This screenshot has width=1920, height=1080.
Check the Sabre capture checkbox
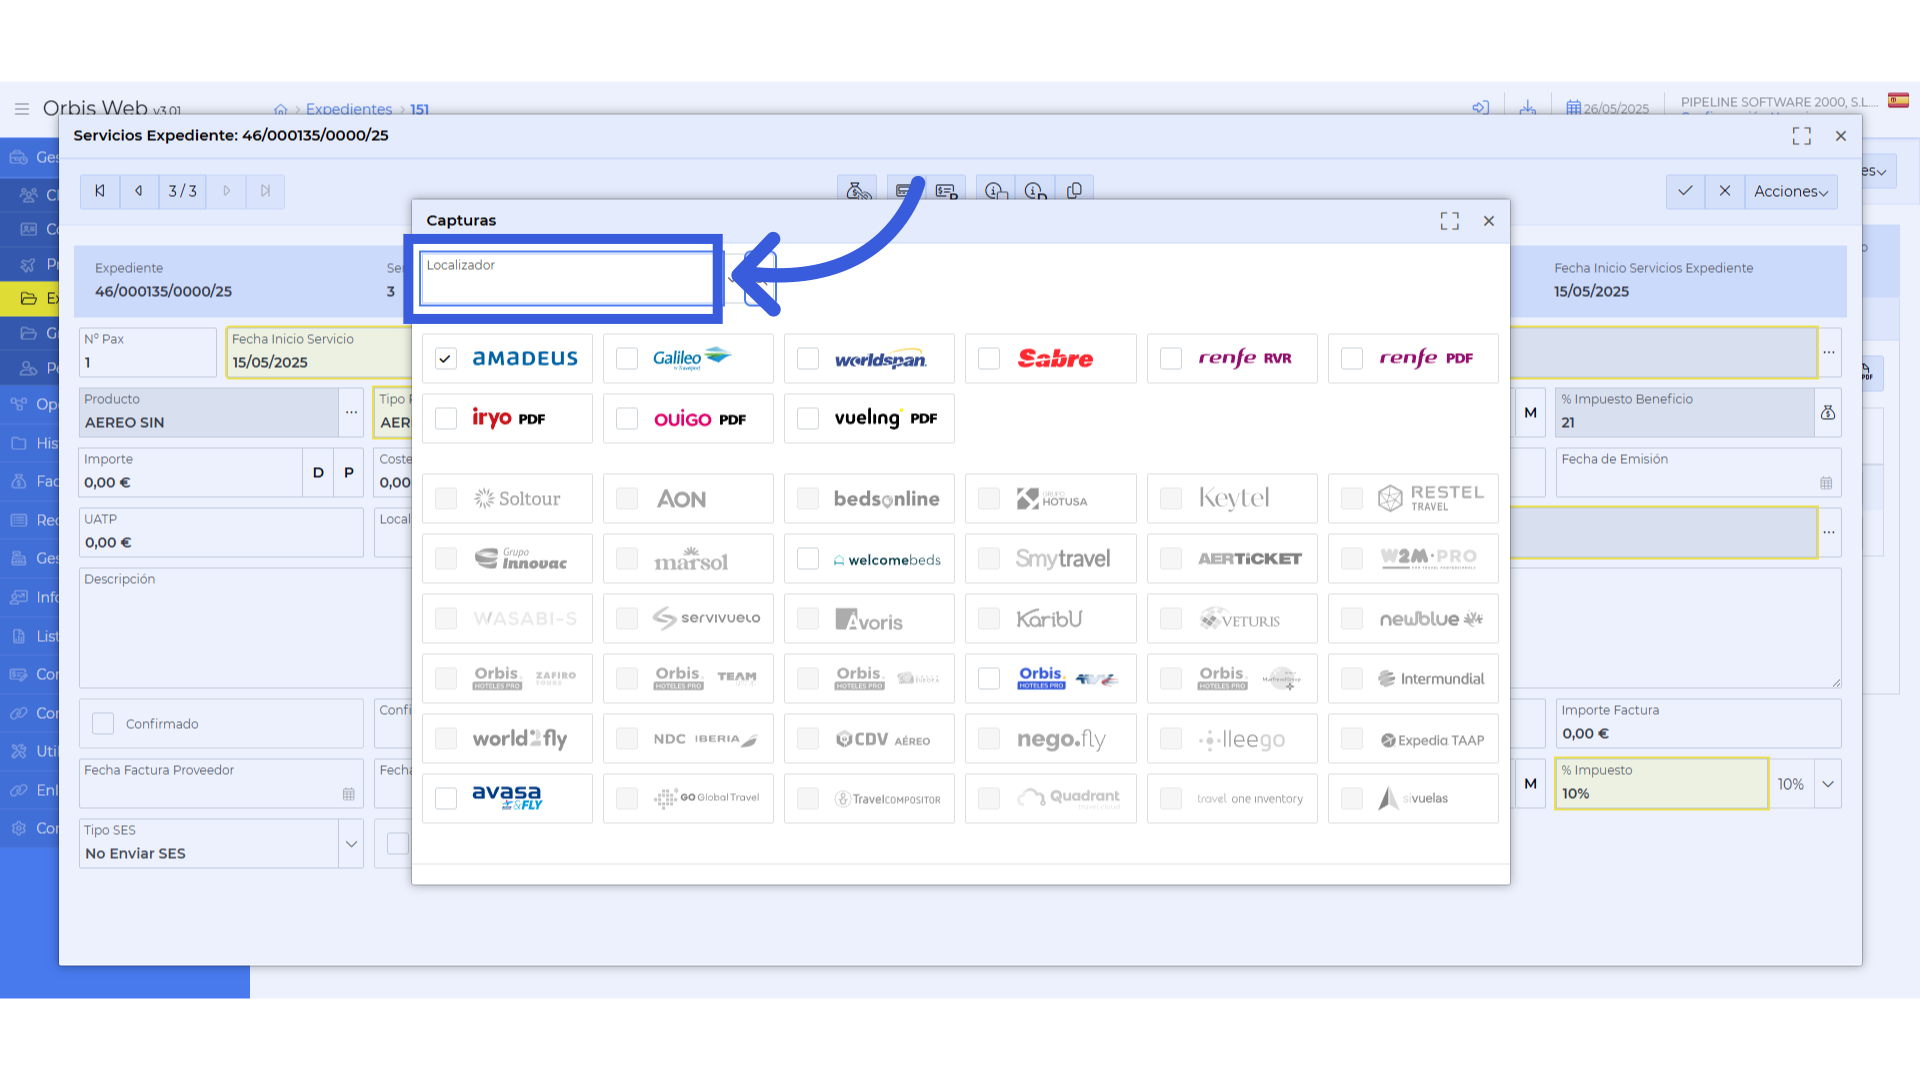click(x=989, y=358)
